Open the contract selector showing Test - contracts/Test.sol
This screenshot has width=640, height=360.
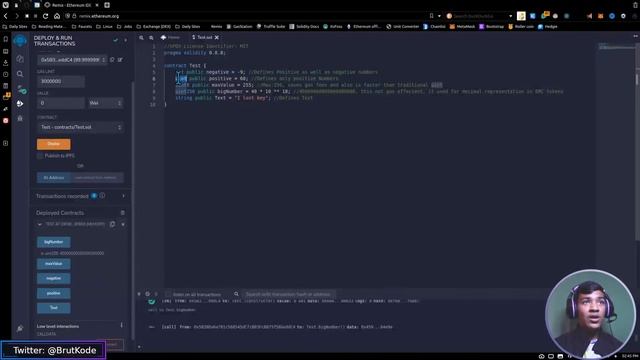80,127
